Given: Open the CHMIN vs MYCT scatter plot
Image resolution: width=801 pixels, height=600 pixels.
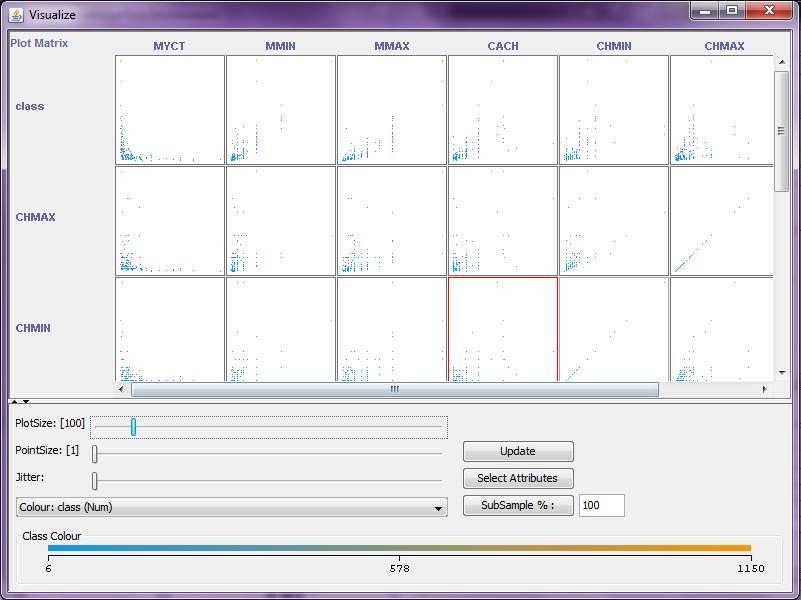Looking at the screenshot, I should coord(170,329).
